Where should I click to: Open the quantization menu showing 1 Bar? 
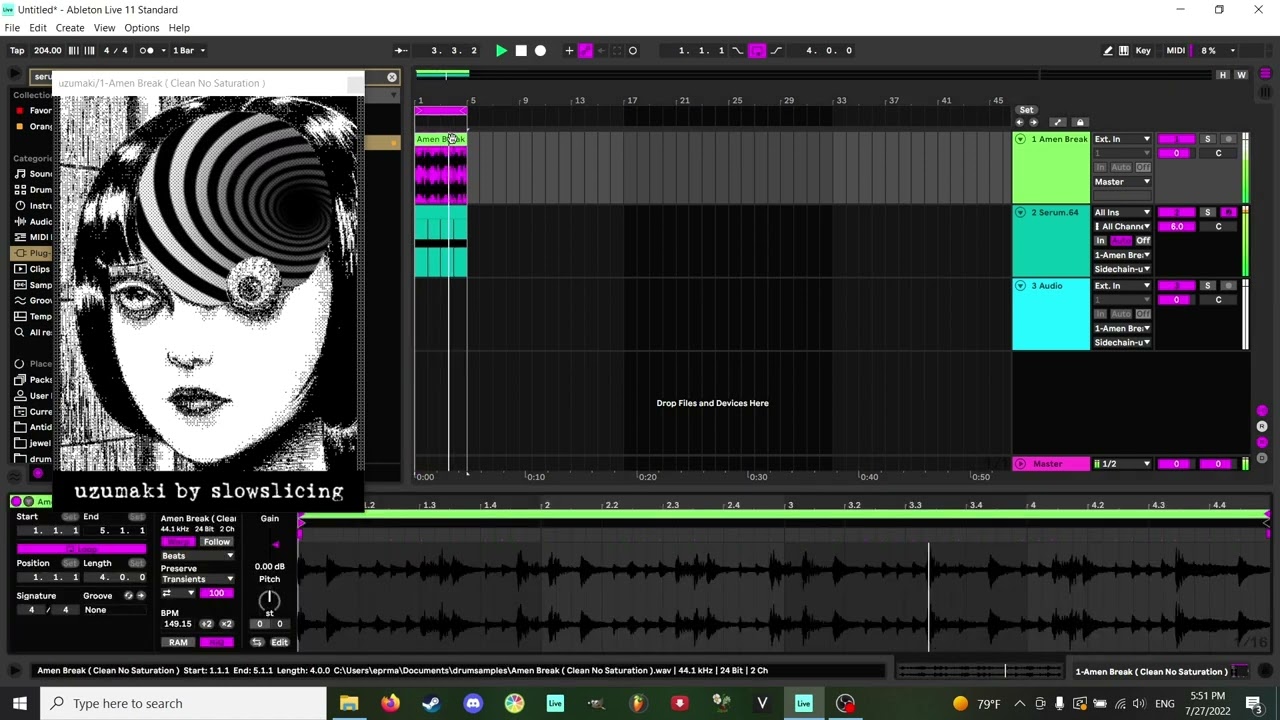[189, 50]
